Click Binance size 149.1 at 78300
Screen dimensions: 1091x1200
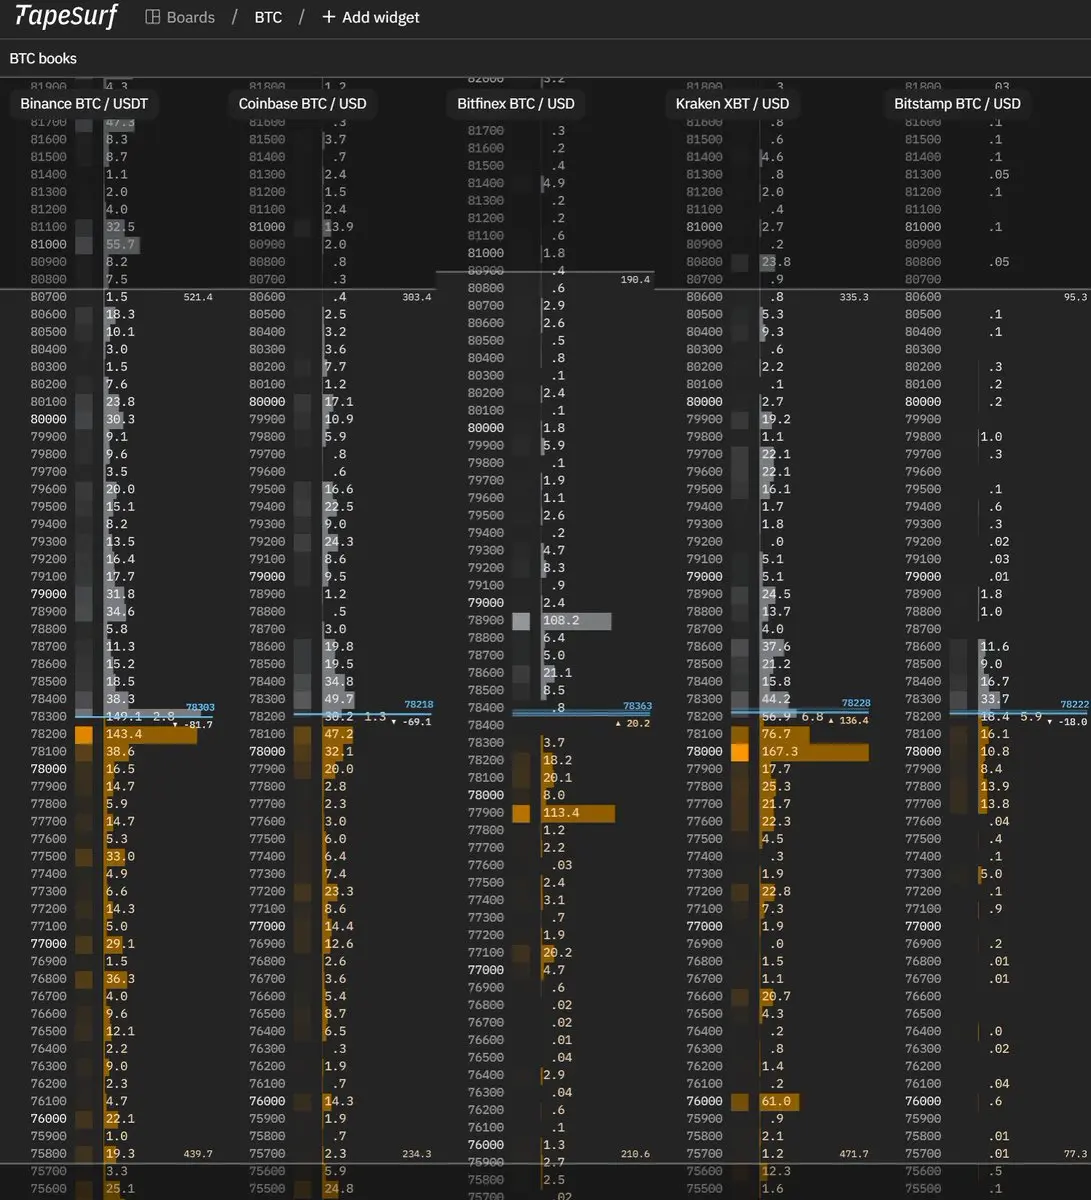point(124,716)
